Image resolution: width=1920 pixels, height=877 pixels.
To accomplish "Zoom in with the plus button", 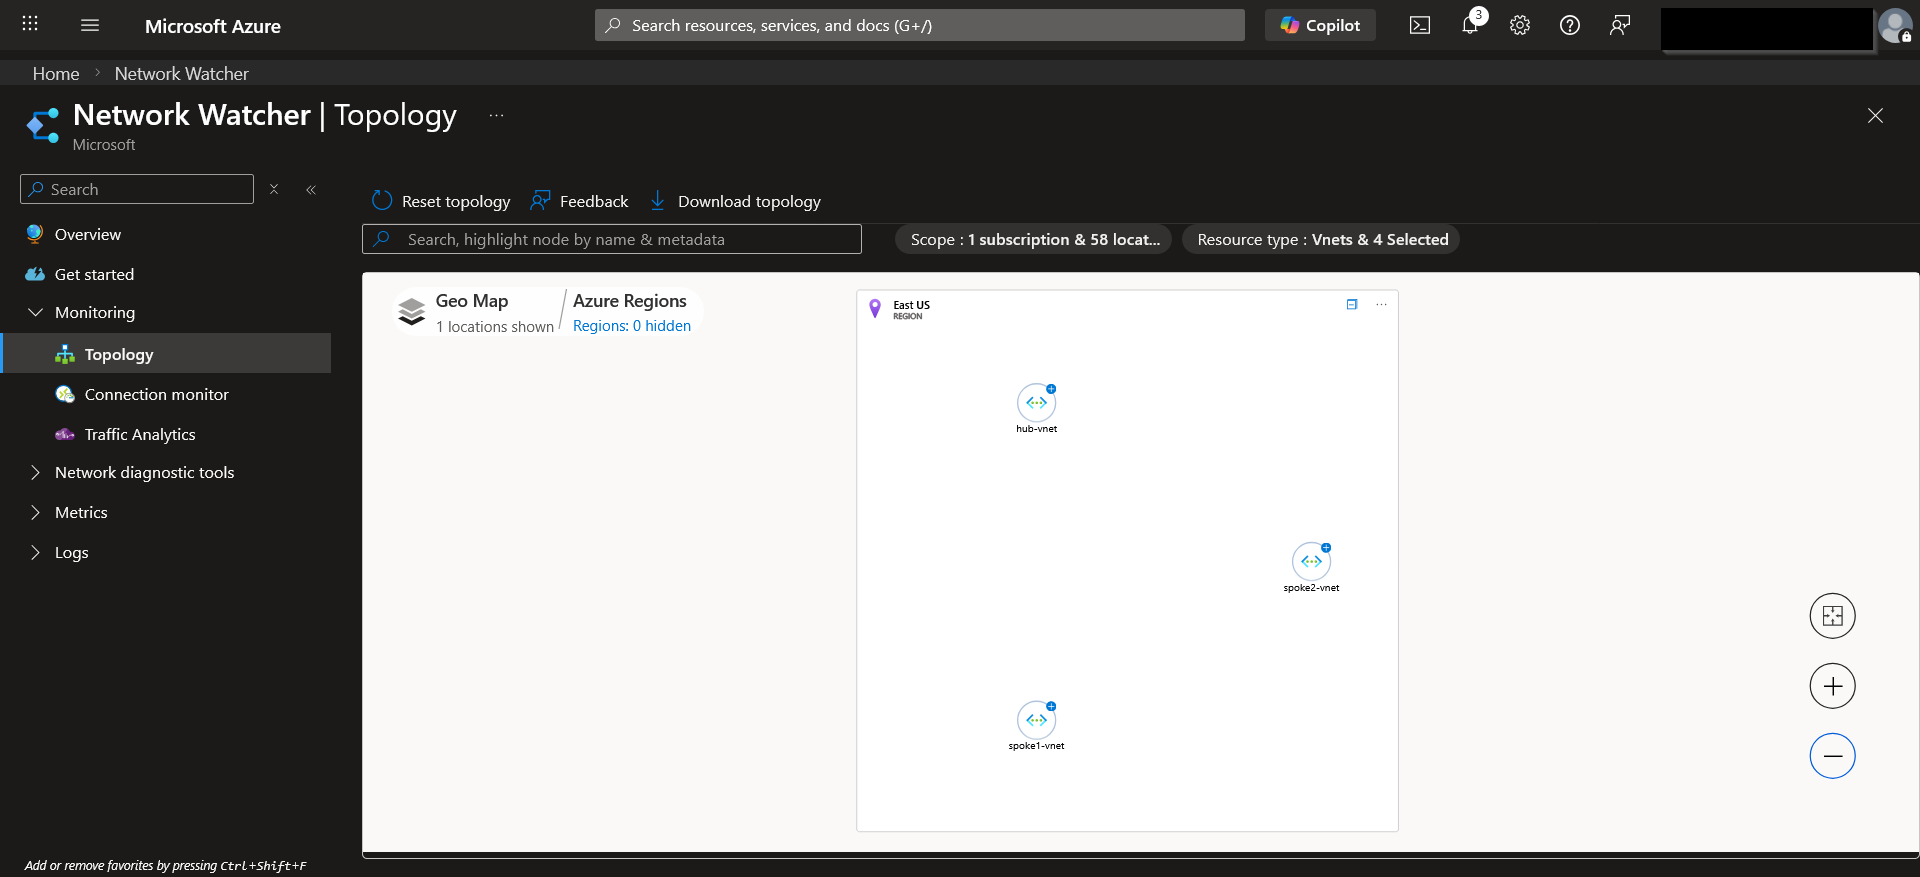I will tap(1832, 686).
